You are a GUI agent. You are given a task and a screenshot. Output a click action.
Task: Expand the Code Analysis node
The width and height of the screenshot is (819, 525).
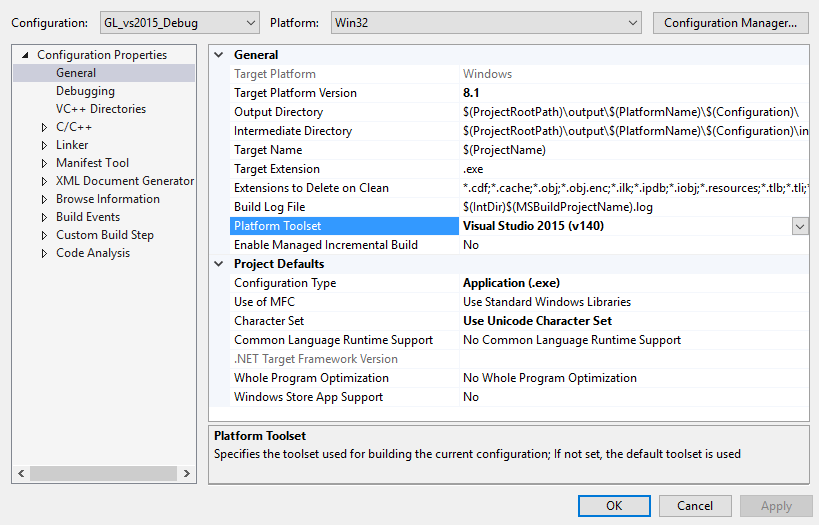tap(44, 253)
